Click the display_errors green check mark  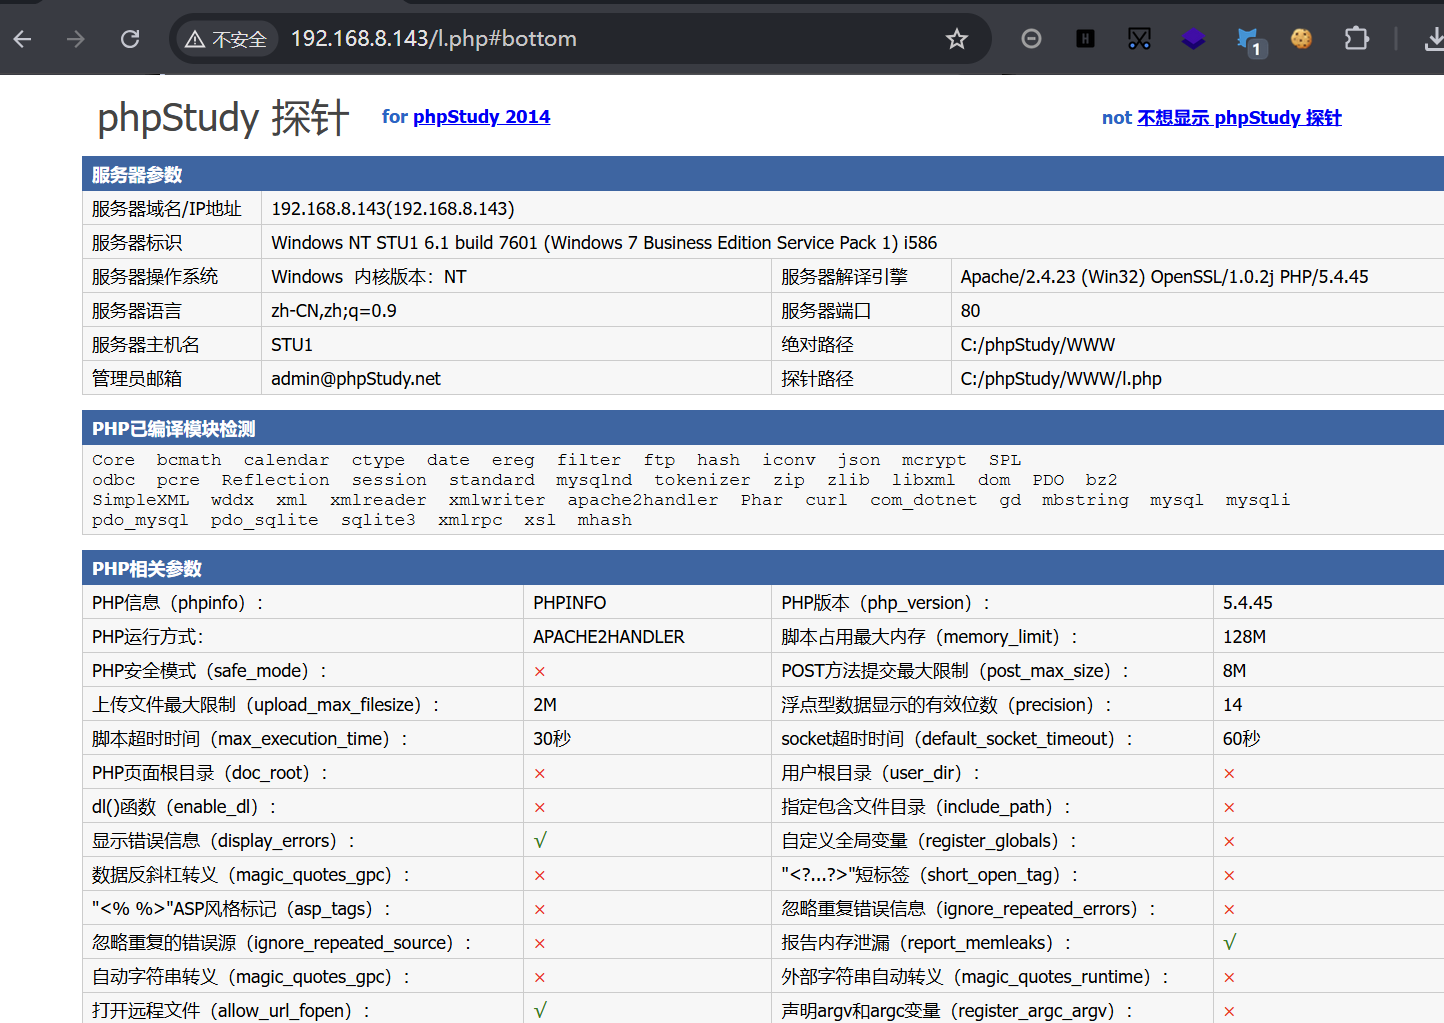tap(540, 841)
